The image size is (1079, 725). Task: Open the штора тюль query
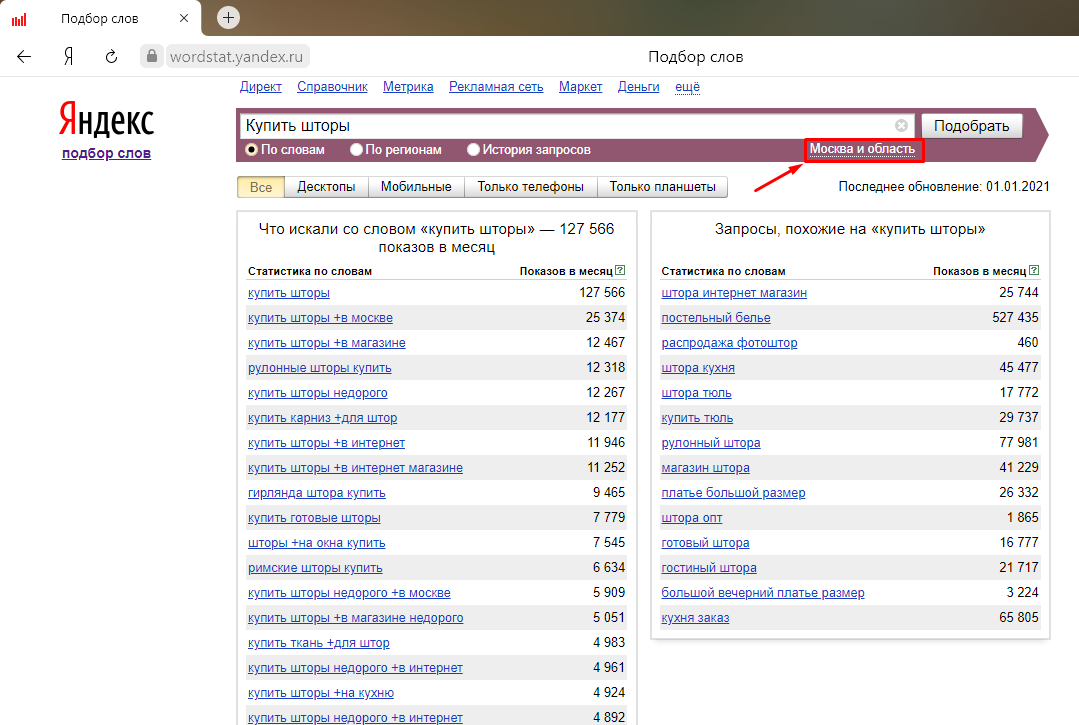click(696, 393)
